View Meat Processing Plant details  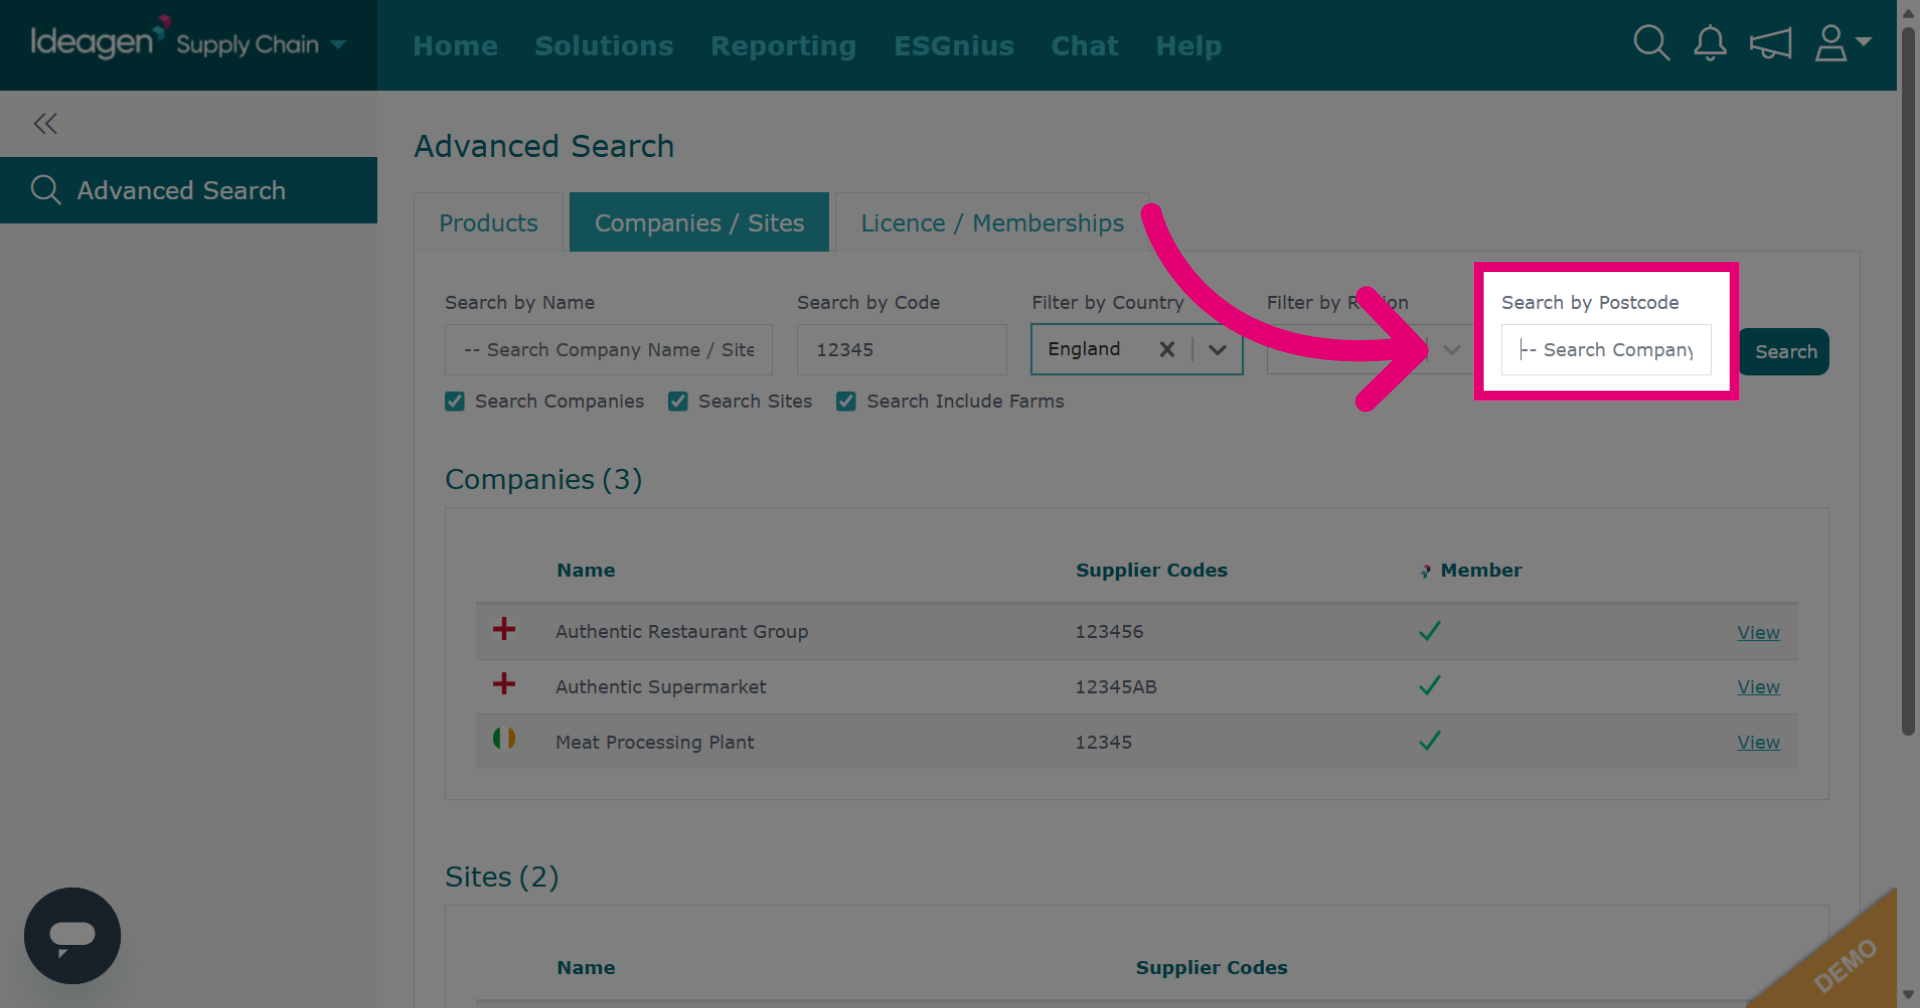click(x=1758, y=742)
